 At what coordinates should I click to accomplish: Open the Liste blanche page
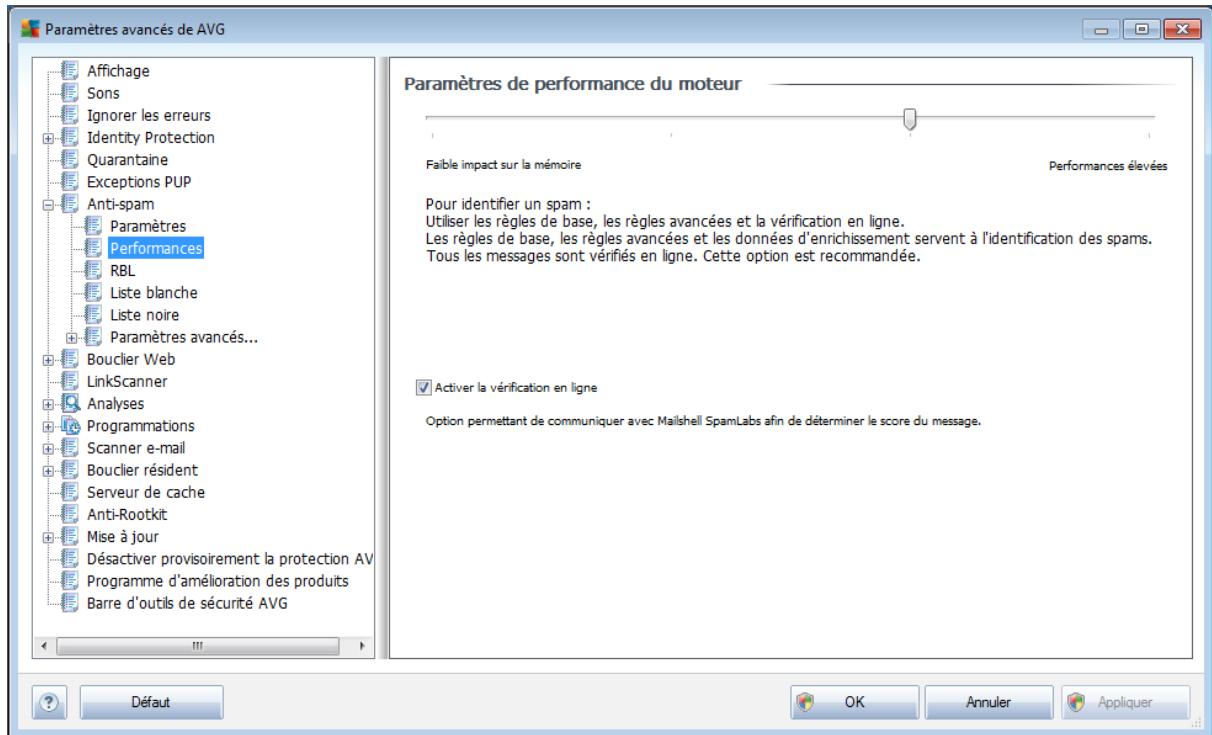[x=153, y=292]
